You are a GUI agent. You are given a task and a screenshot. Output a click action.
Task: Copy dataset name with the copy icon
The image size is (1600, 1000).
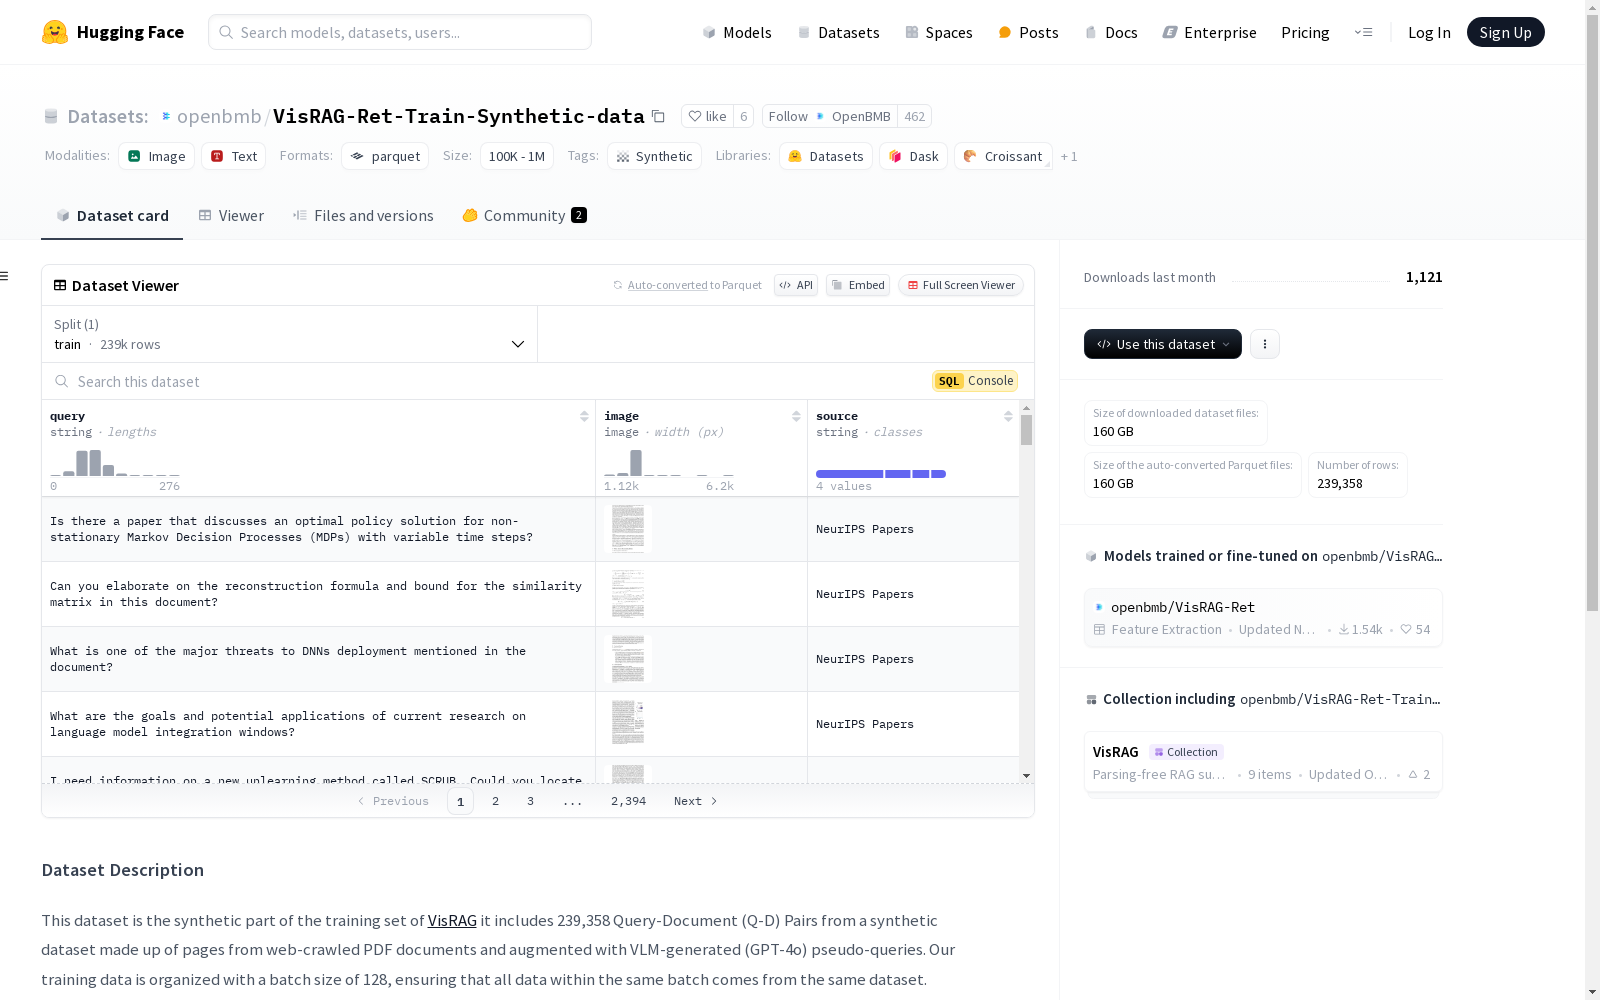click(x=658, y=116)
